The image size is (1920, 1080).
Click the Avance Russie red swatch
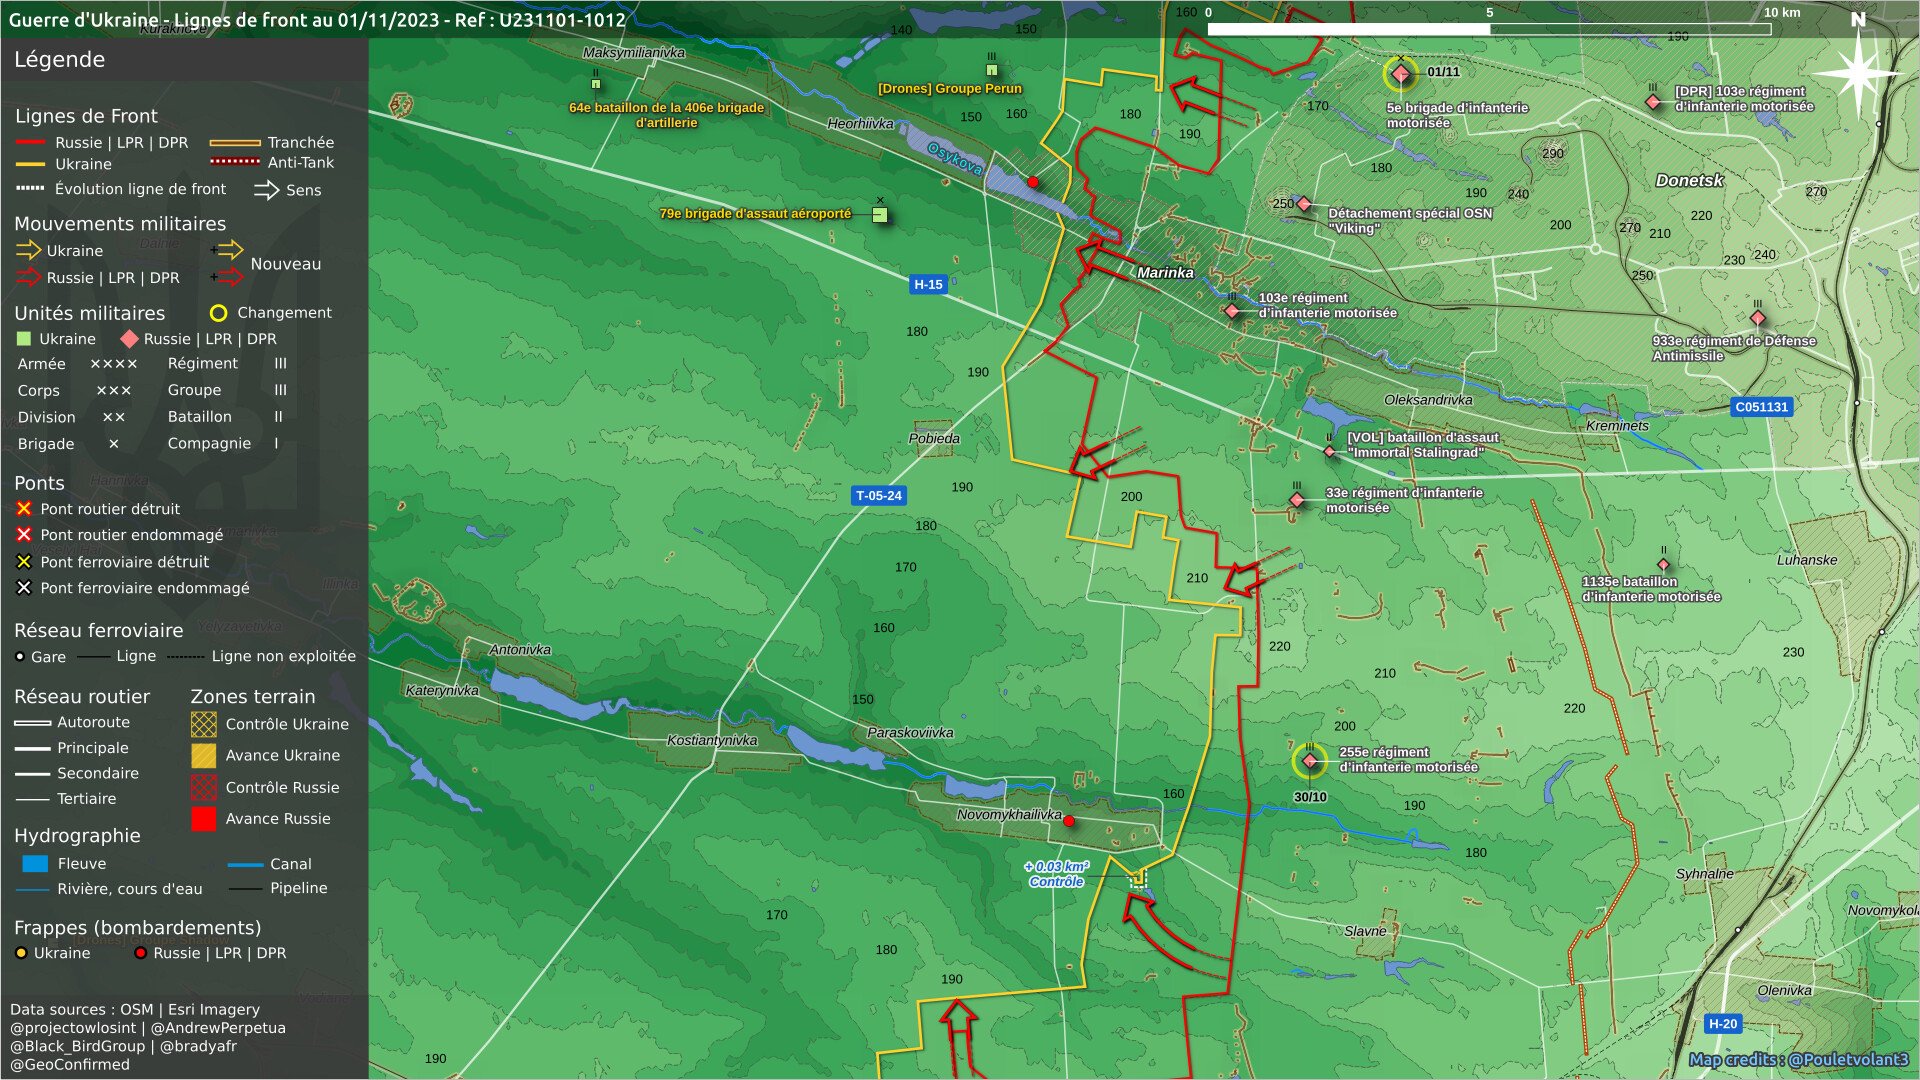204,818
